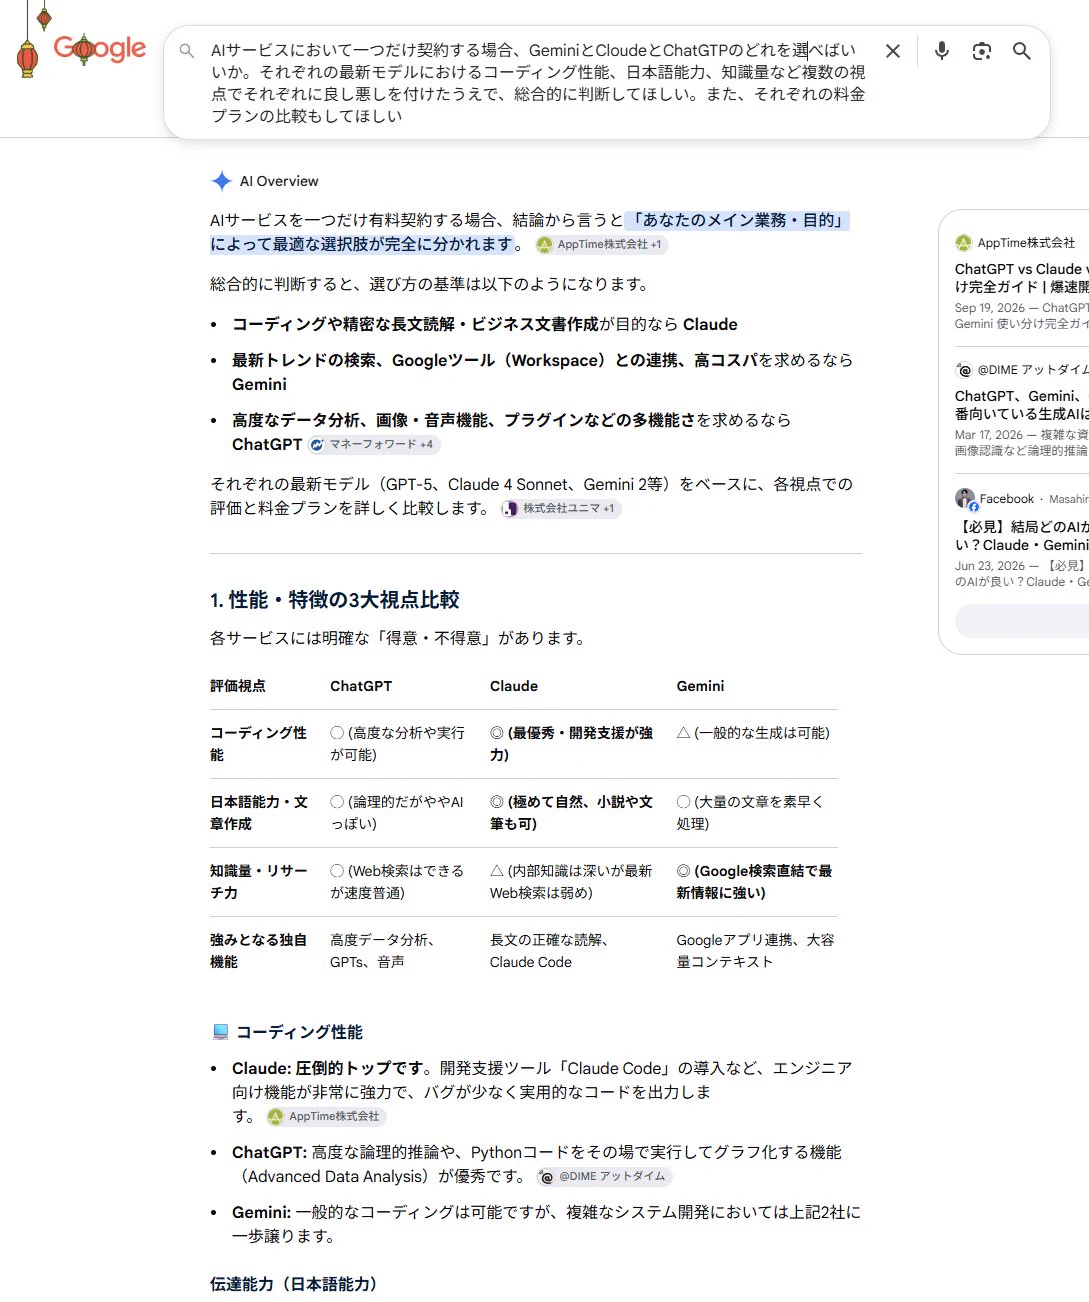Click the 'Claude' column header in the comparison table

[514, 686]
